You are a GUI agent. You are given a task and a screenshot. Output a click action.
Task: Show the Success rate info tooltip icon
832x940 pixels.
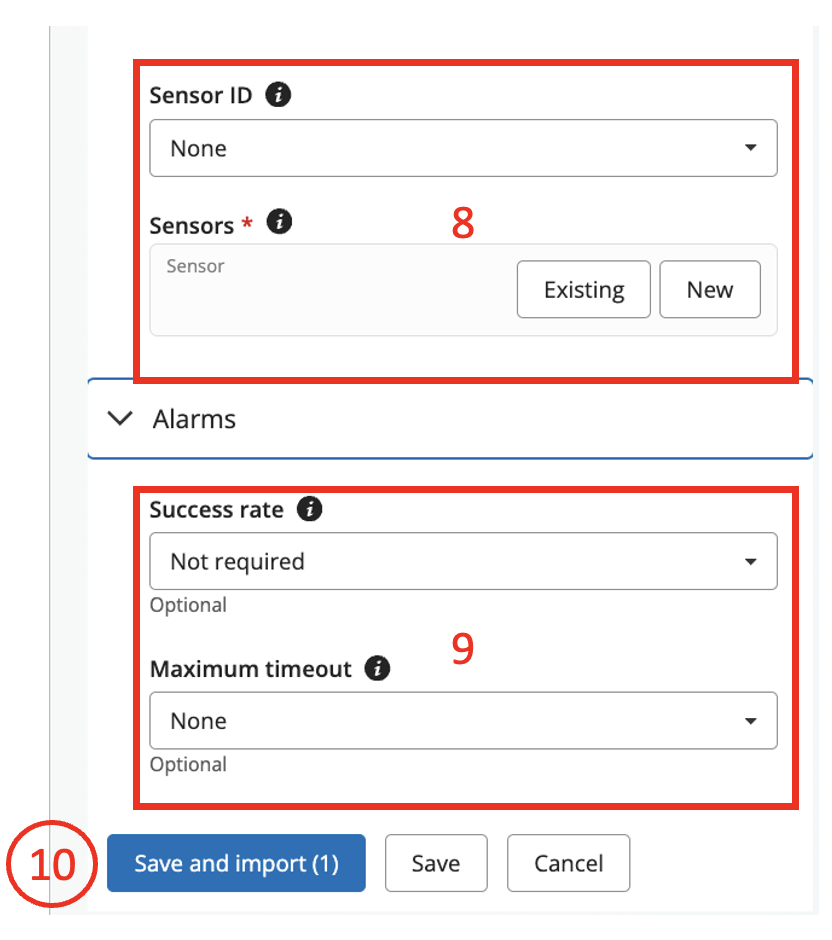tap(310, 510)
